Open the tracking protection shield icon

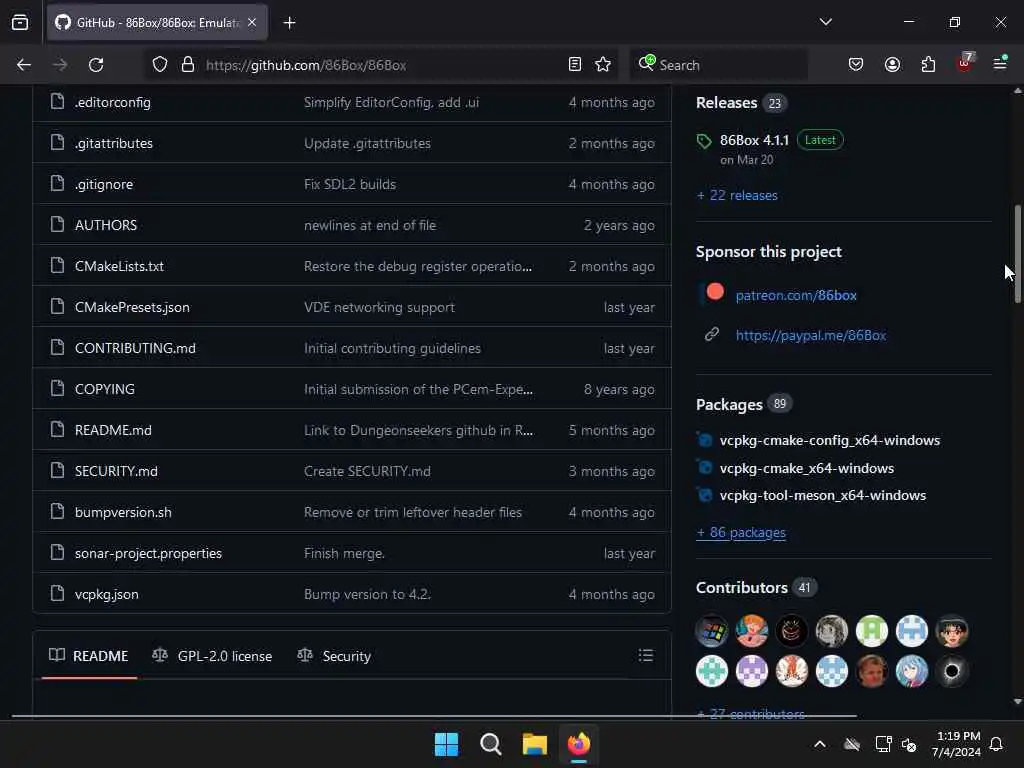pos(160,65)
